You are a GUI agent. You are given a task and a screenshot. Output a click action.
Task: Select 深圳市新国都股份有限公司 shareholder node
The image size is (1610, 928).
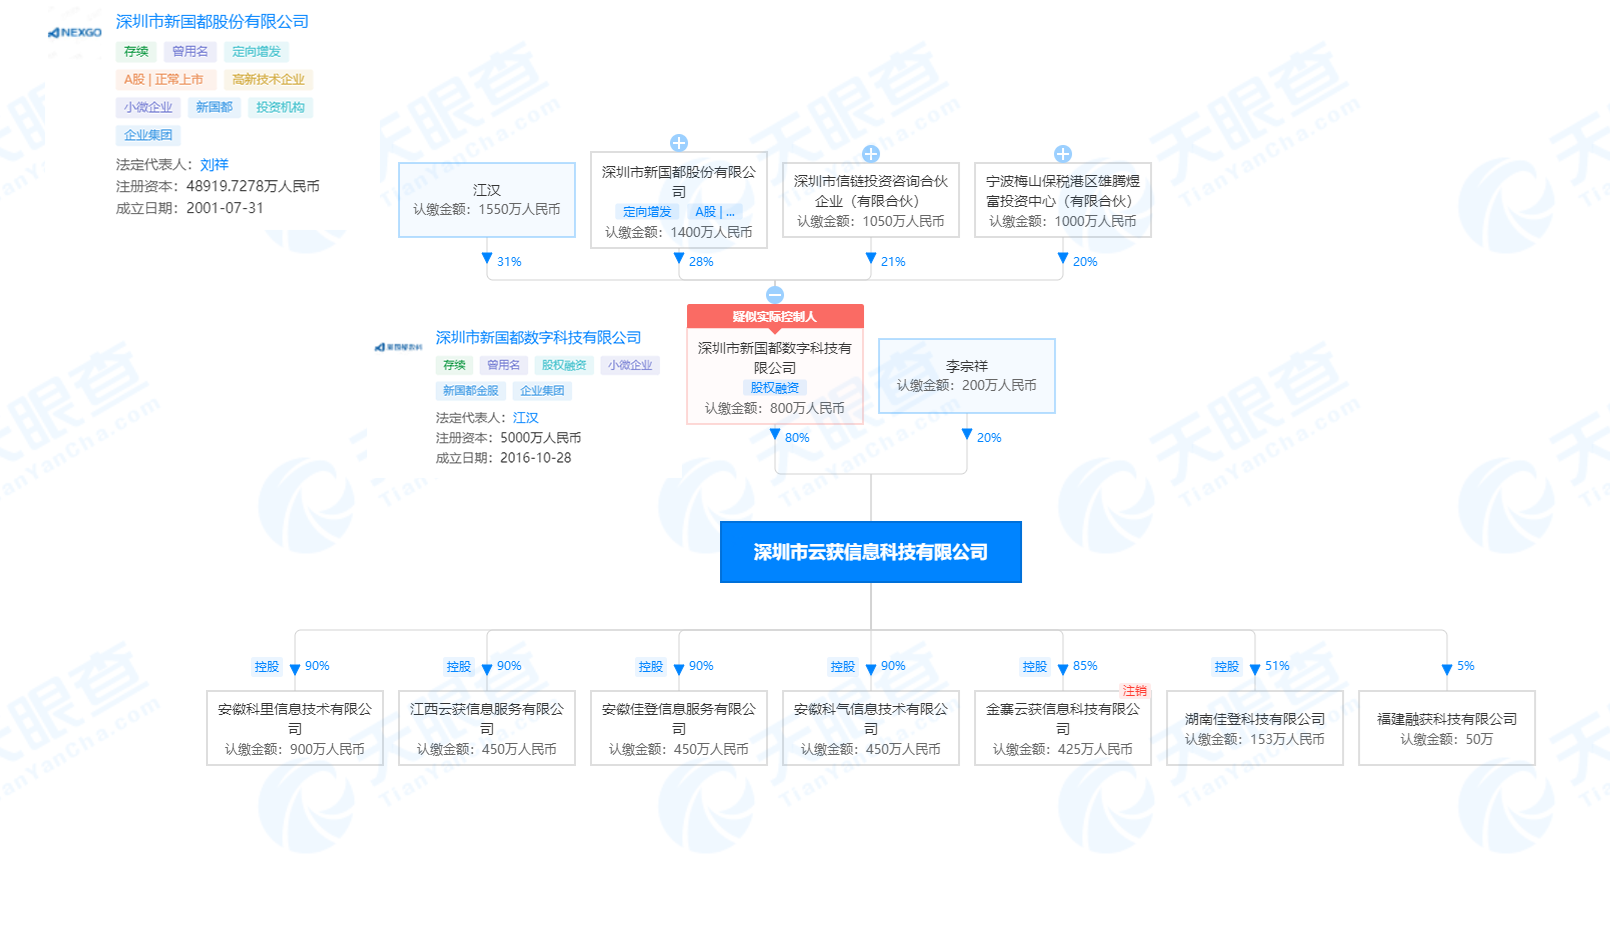679,200
